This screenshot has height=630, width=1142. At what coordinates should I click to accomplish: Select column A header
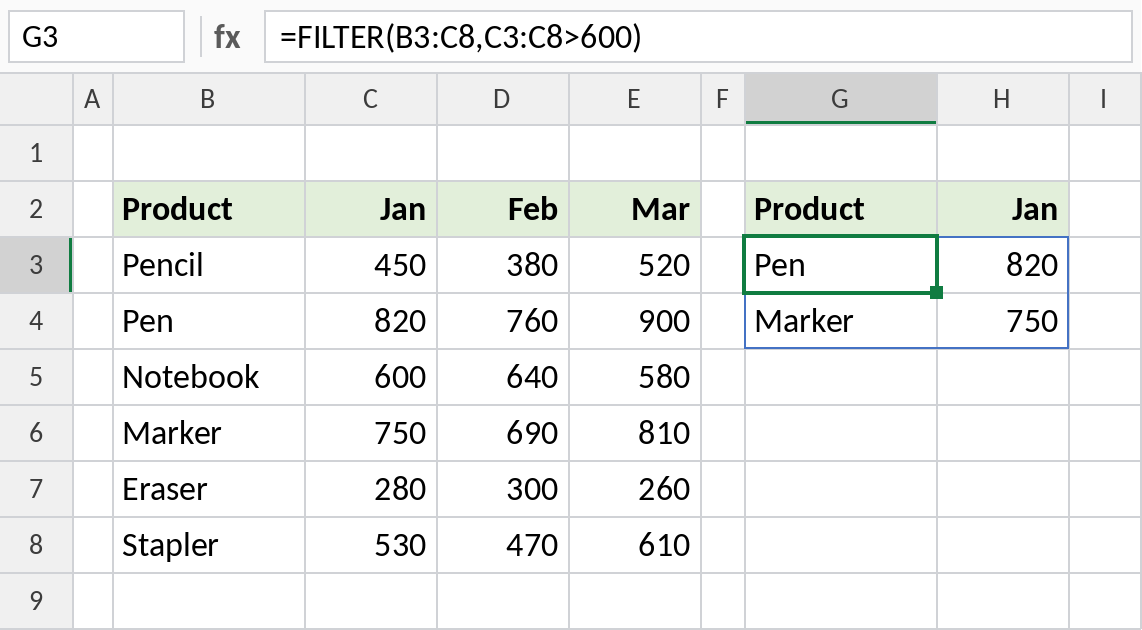[x=92, y=98]
